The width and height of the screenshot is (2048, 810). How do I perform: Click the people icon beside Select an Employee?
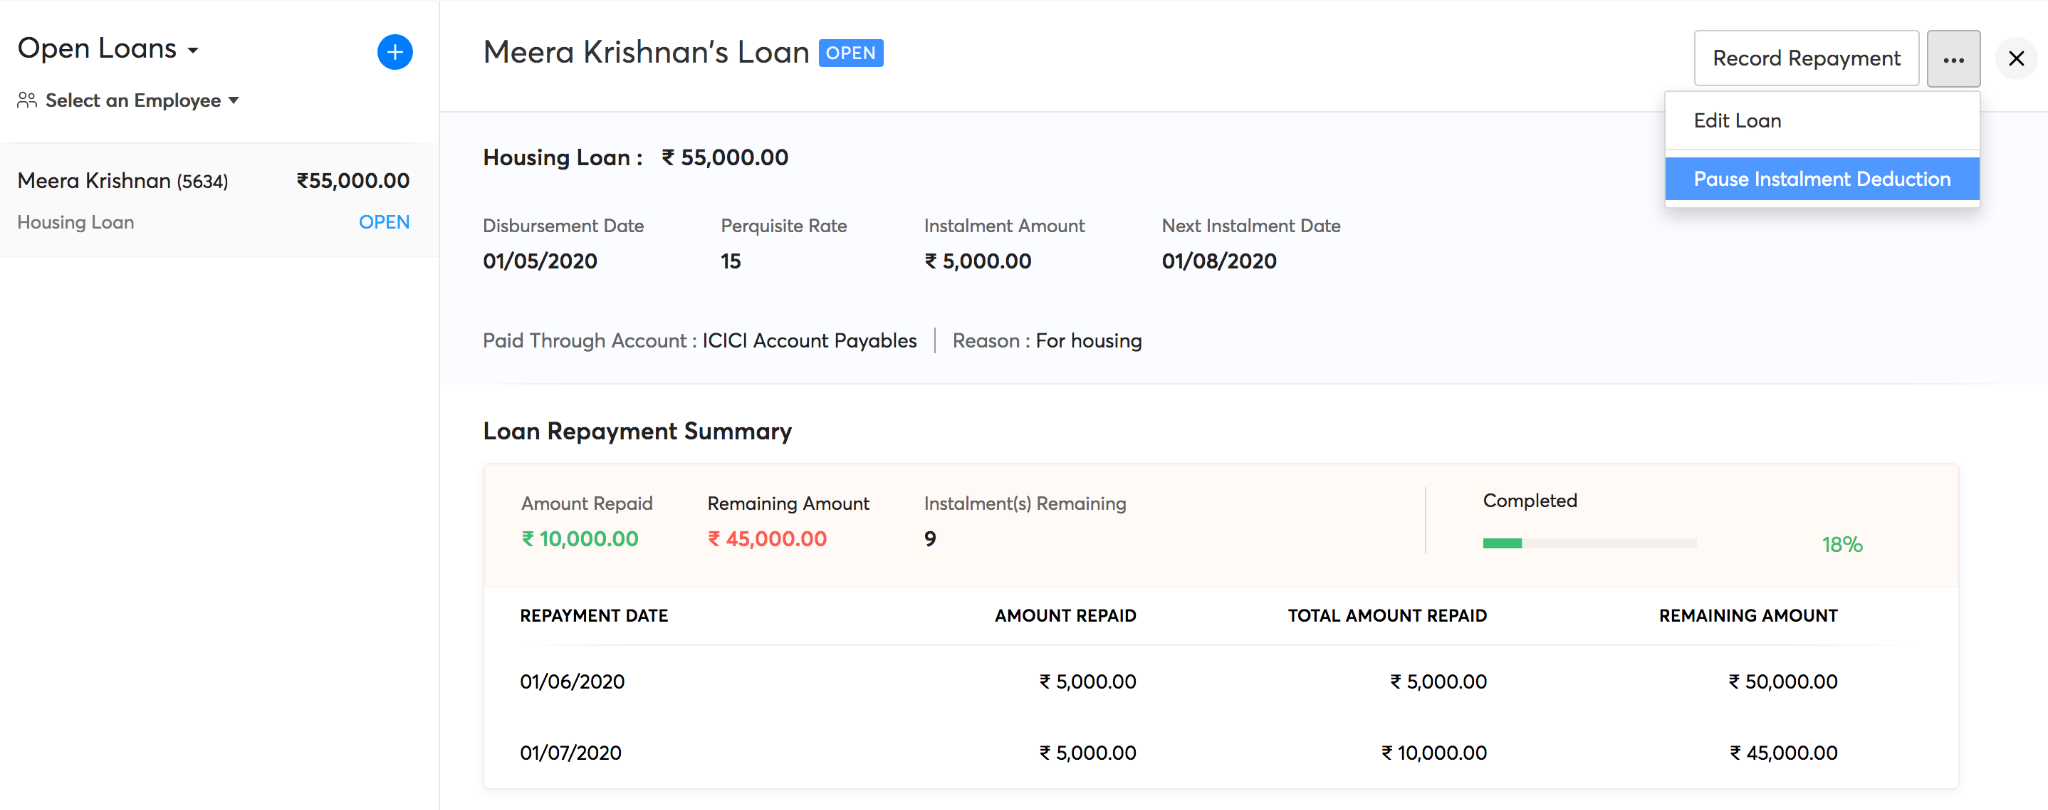coord(27,100)
